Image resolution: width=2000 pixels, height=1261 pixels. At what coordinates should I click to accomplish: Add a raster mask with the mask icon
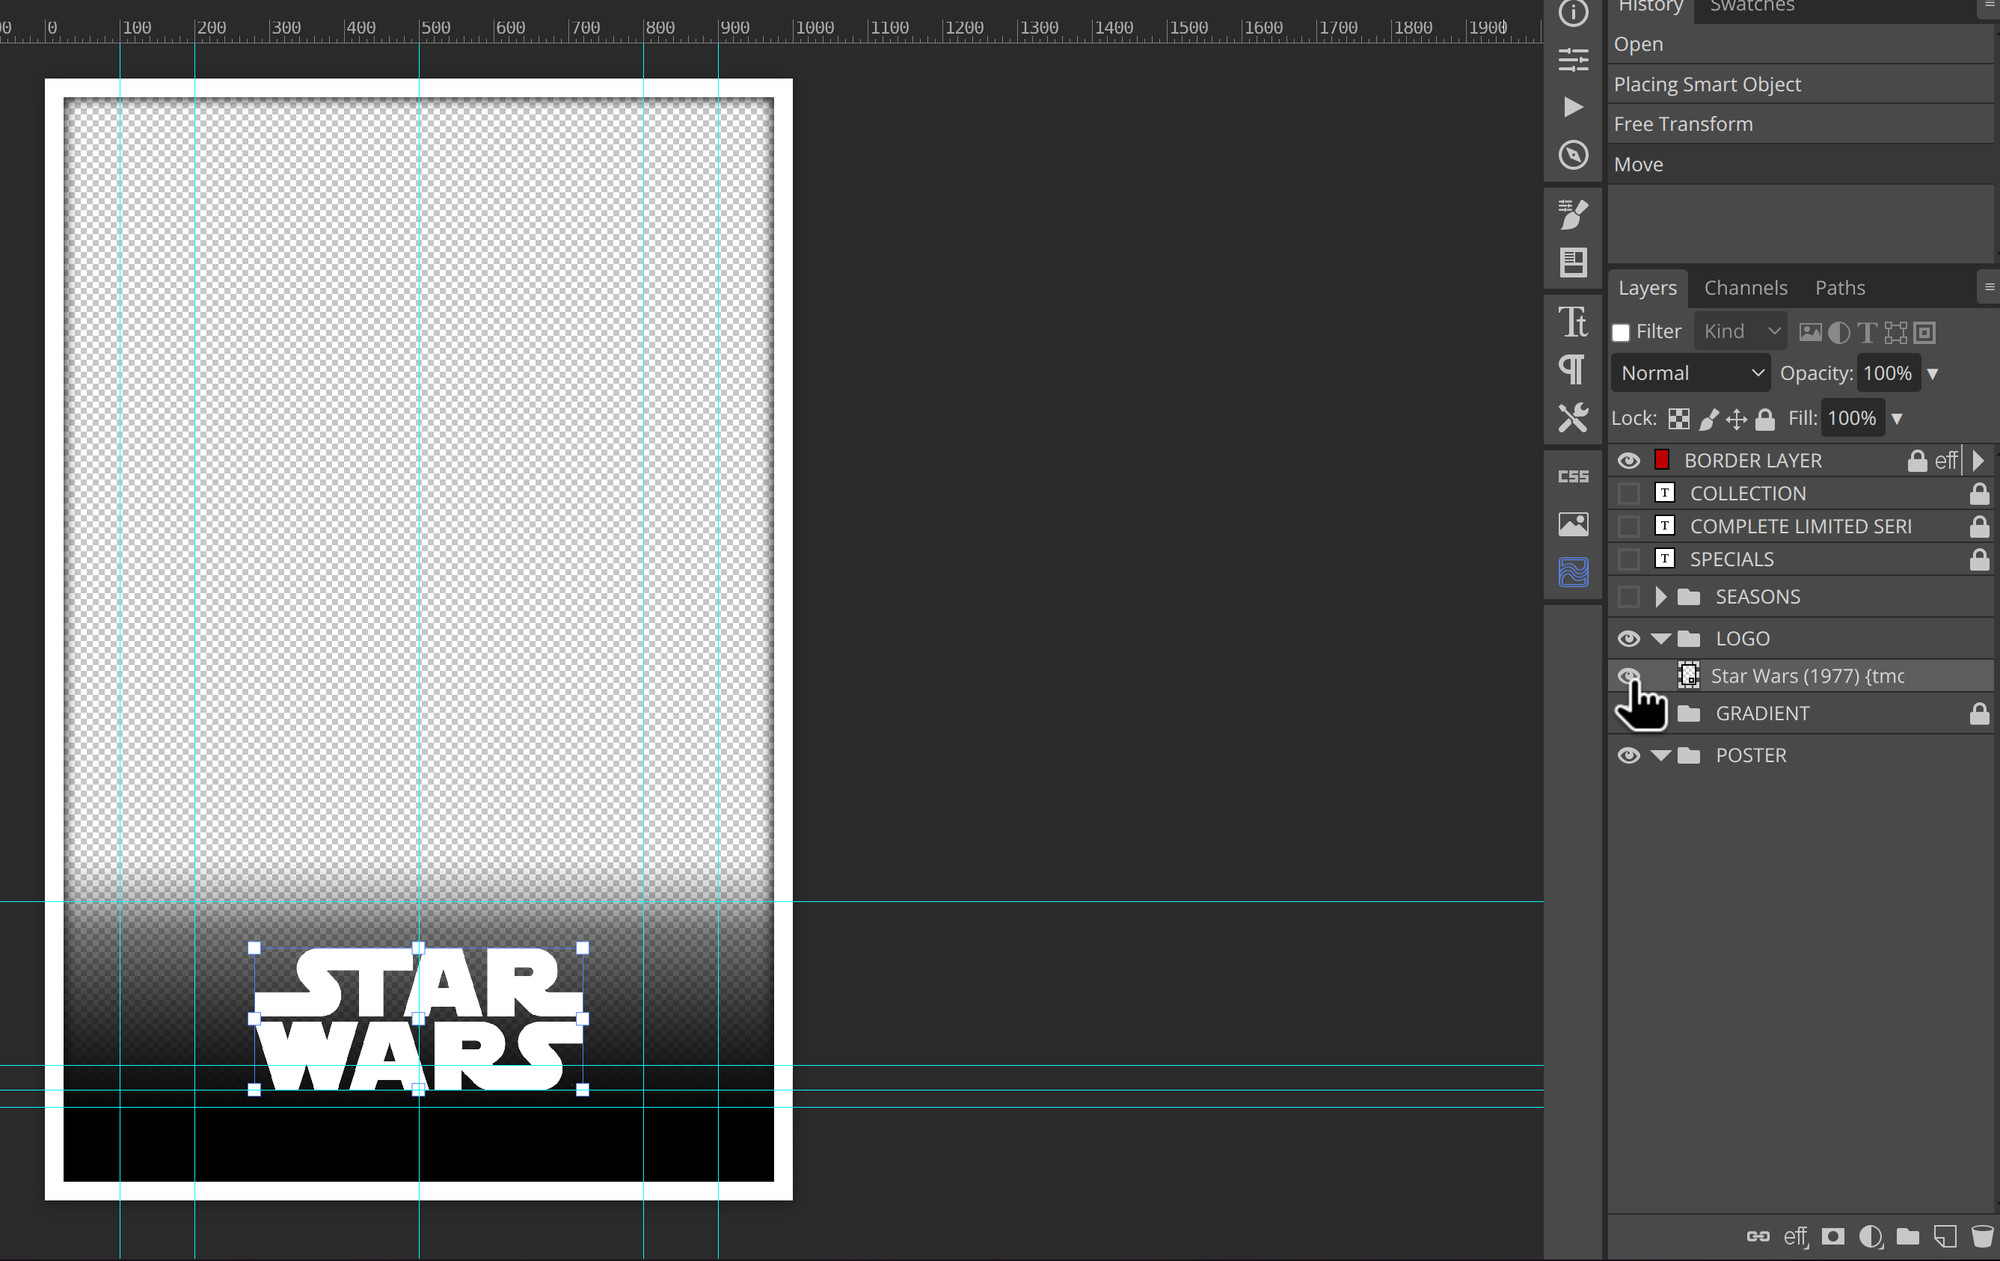pos(1833,1237)
